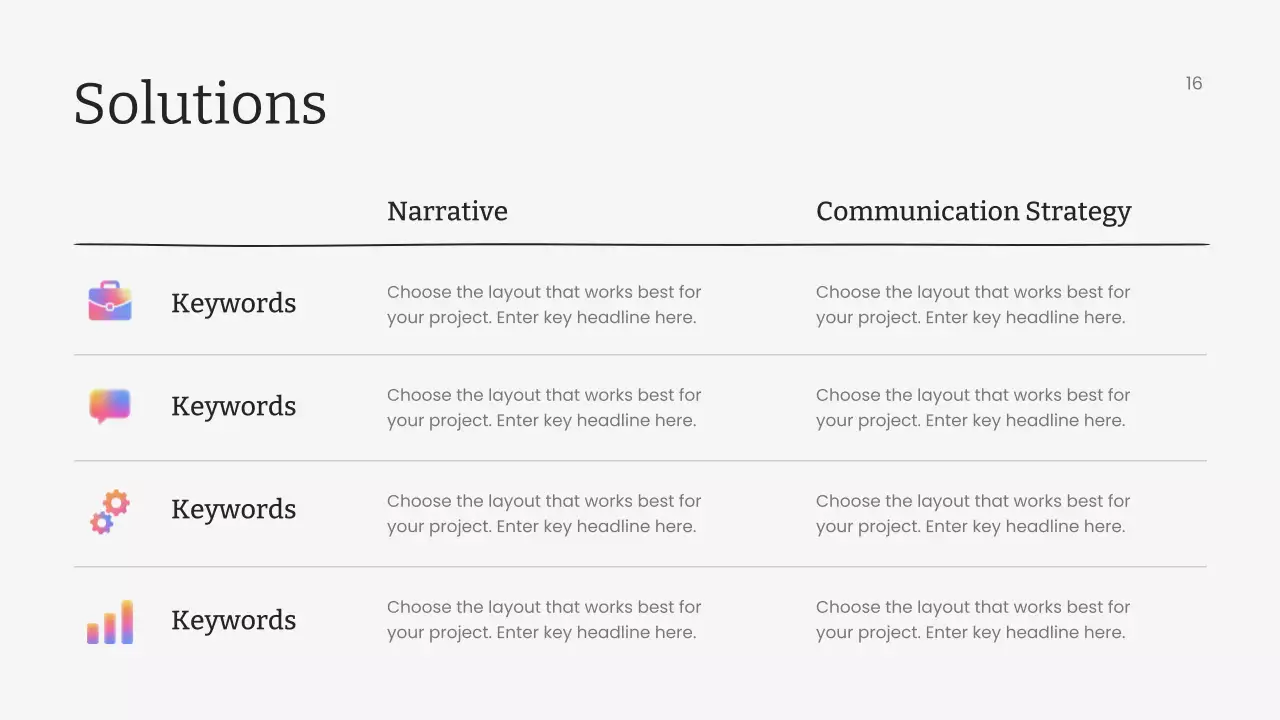Select the slide number 16
The image size is (1280, 720).
click(x=1193, y=83)
